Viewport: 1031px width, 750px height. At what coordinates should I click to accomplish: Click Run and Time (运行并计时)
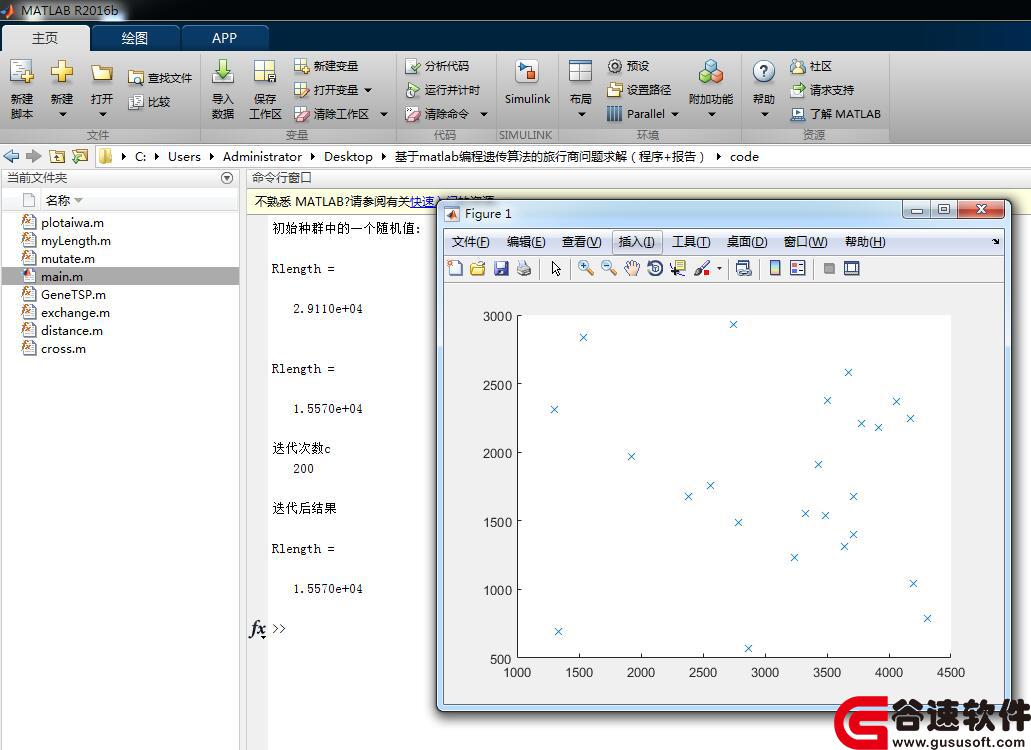[443, 90]
